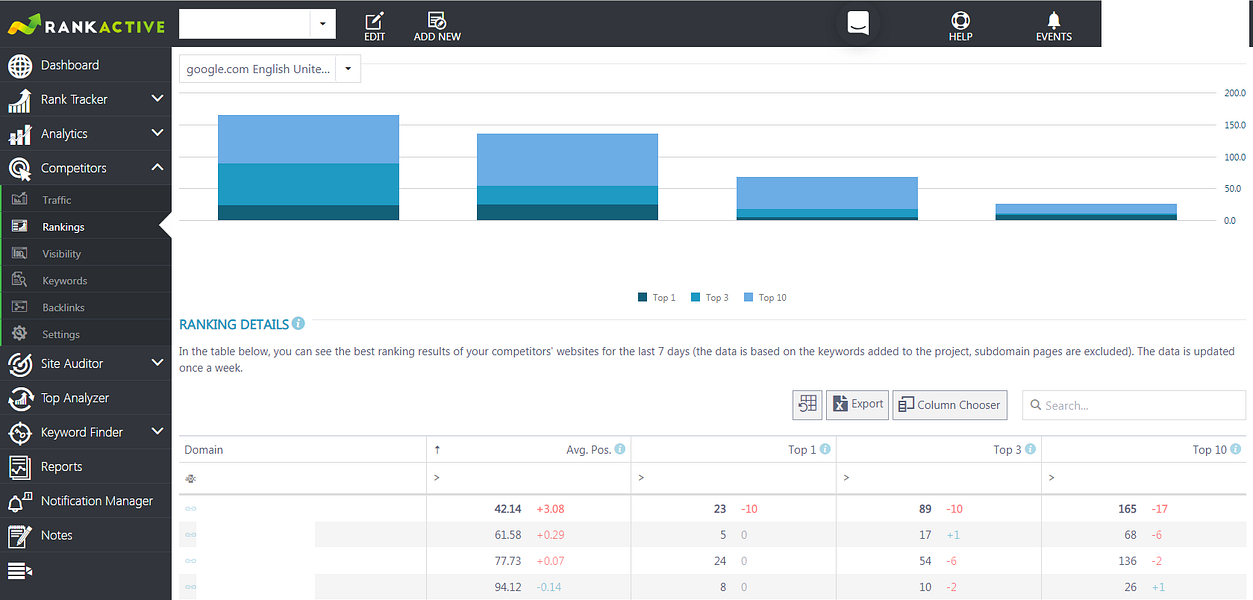The image size is (1253, 600).
Task: Click link icon in the 61.58 row
Action: click(190, 535)
